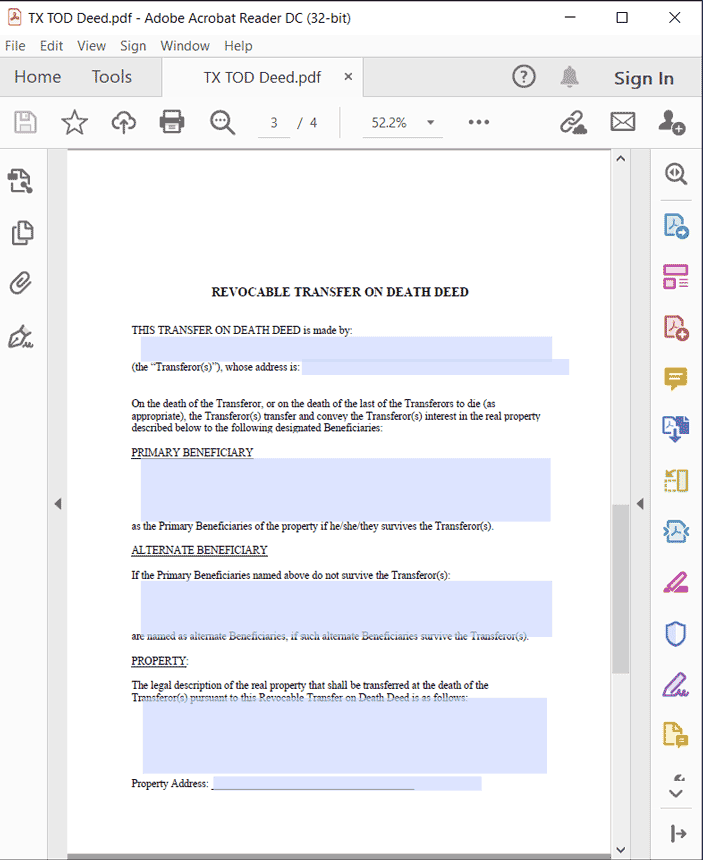Viewport: 703px width, 860px height.
Task: Click the Print file icon
Action: [172, 122]
